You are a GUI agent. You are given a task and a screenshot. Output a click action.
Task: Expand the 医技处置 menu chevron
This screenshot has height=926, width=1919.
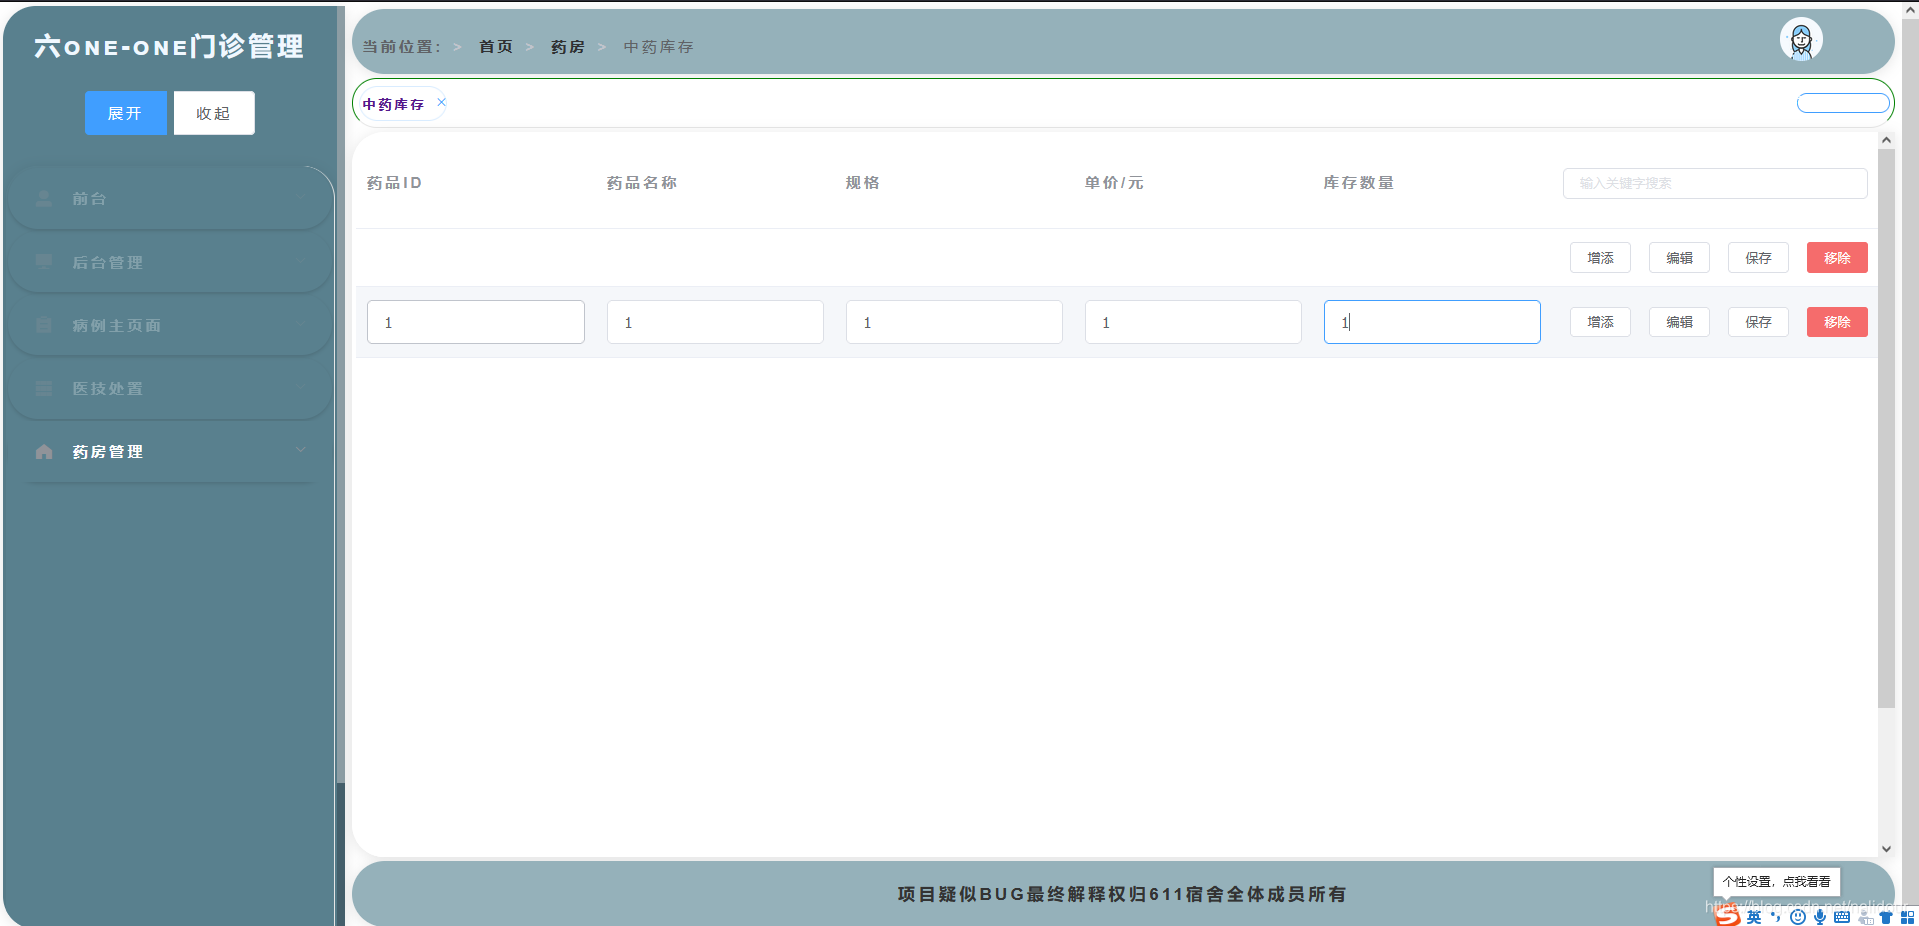pyautogui.click(x=300, y=387)
